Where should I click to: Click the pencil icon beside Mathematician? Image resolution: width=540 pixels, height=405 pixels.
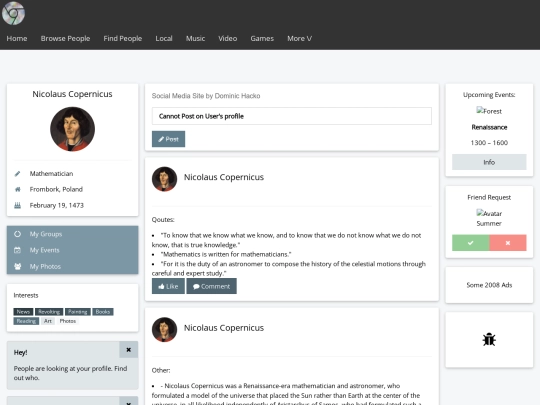18,174
